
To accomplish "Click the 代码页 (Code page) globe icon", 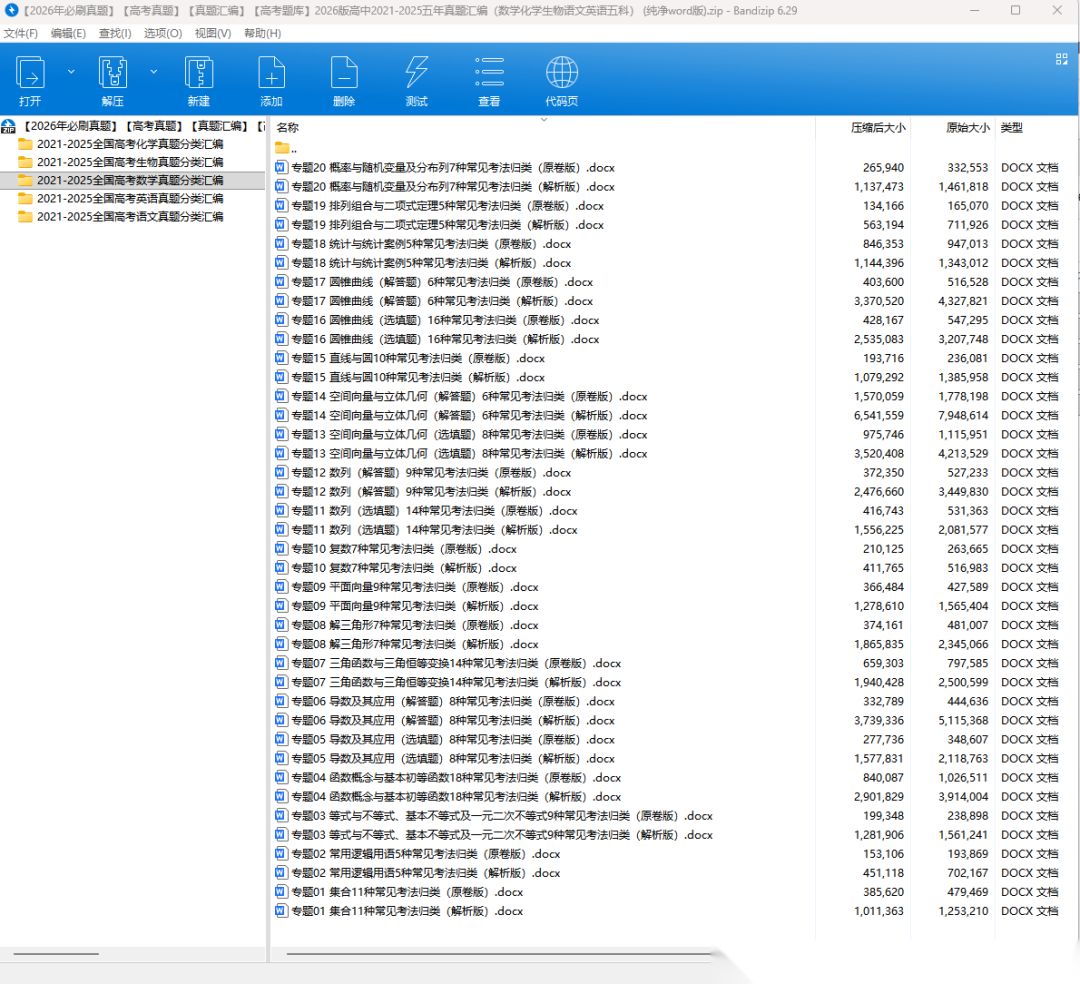I will 562,74.
